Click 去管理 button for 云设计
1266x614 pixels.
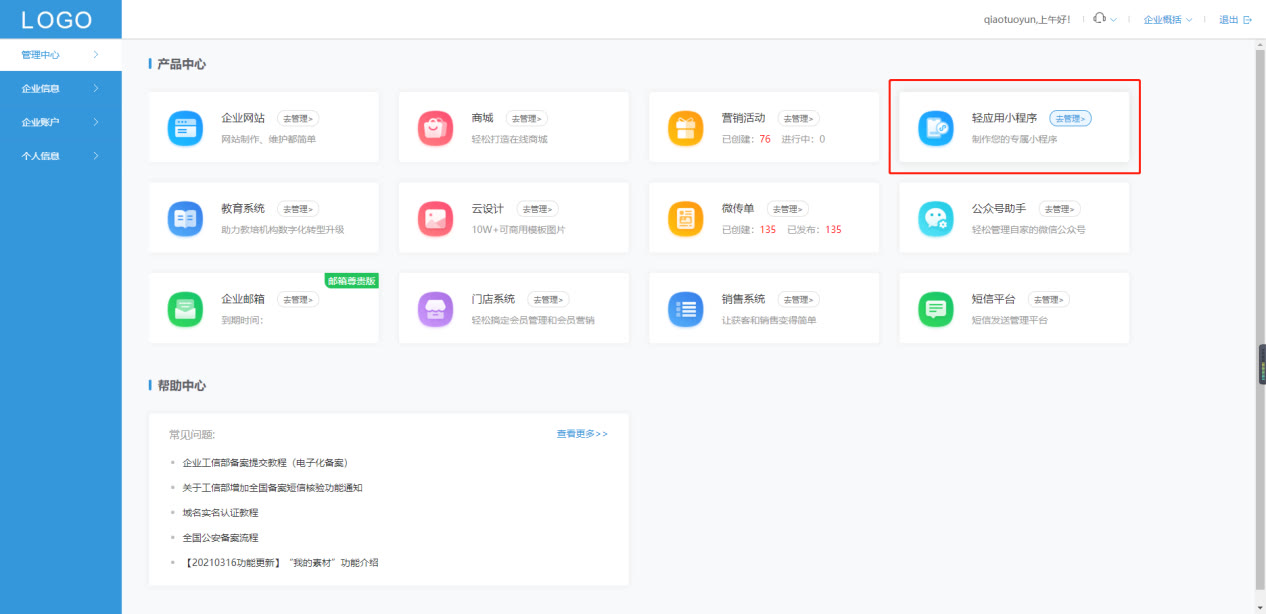pyautogui.click(x=538, y=209)
